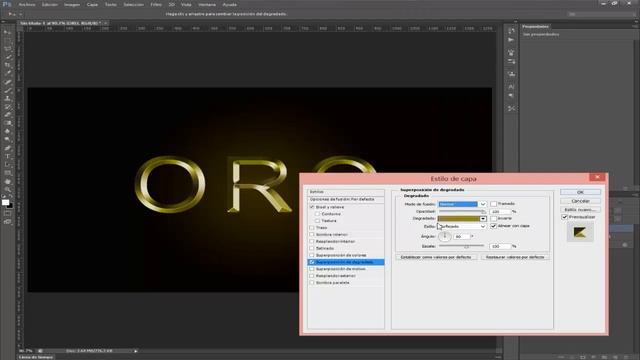Select the Gradient tool

[x=7, y=123]
